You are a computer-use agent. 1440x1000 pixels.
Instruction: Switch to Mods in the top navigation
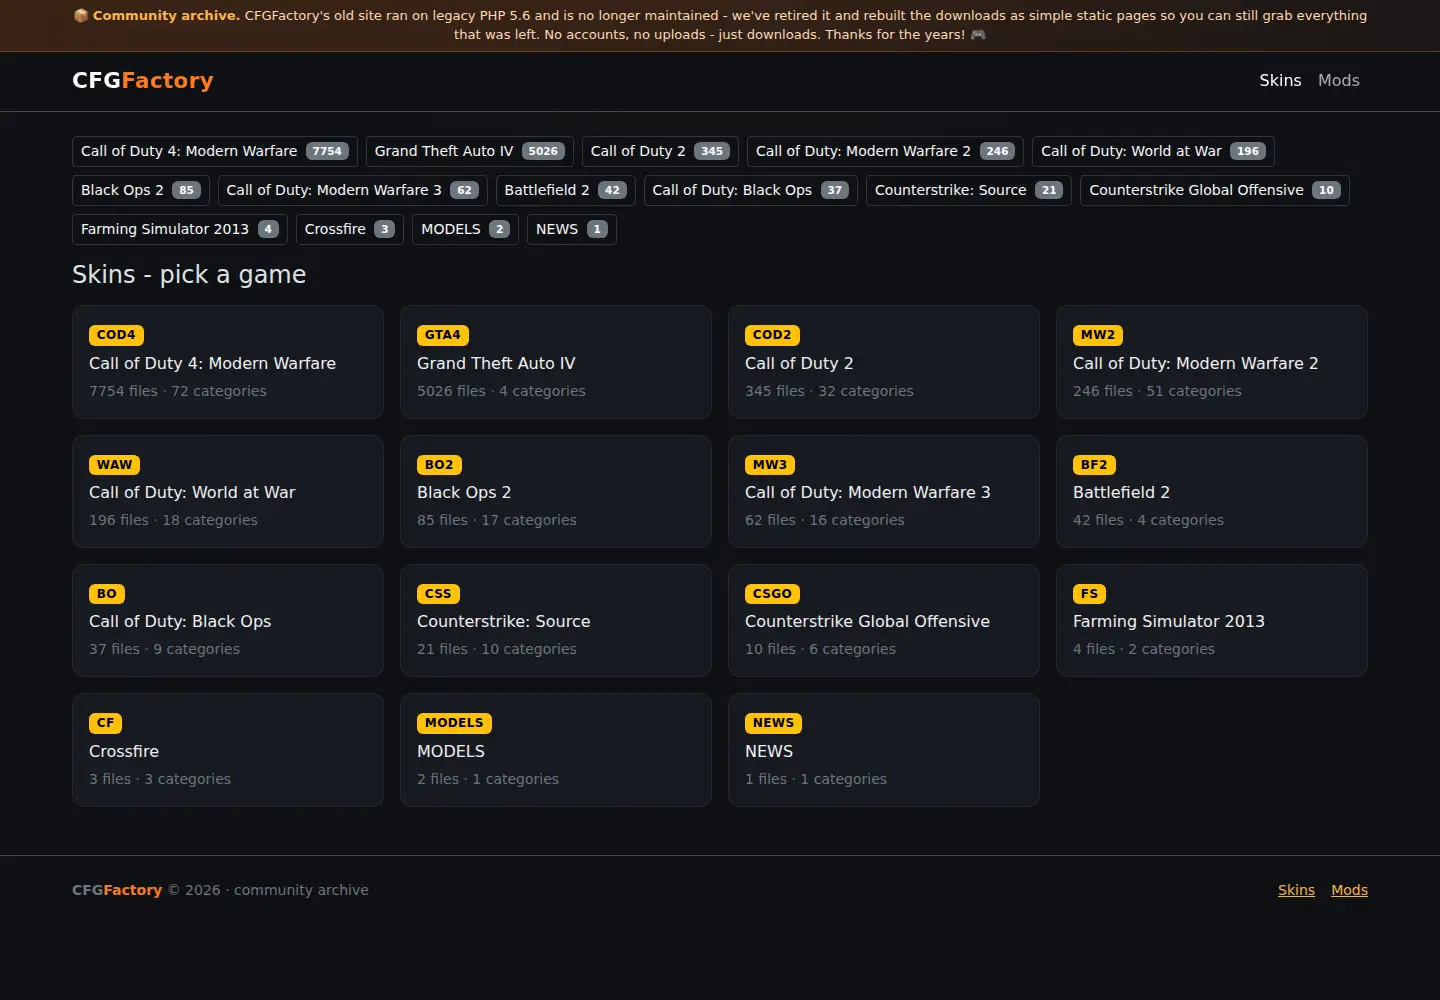pos(1338,80)
